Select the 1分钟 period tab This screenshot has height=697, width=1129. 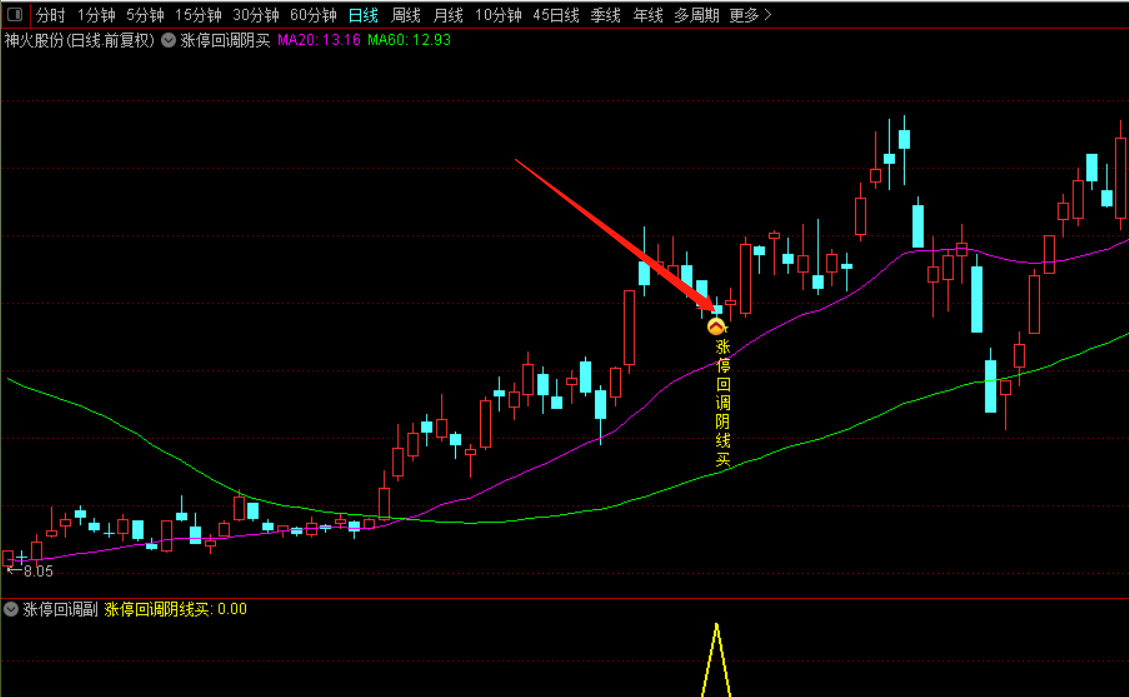click(96, 15)
